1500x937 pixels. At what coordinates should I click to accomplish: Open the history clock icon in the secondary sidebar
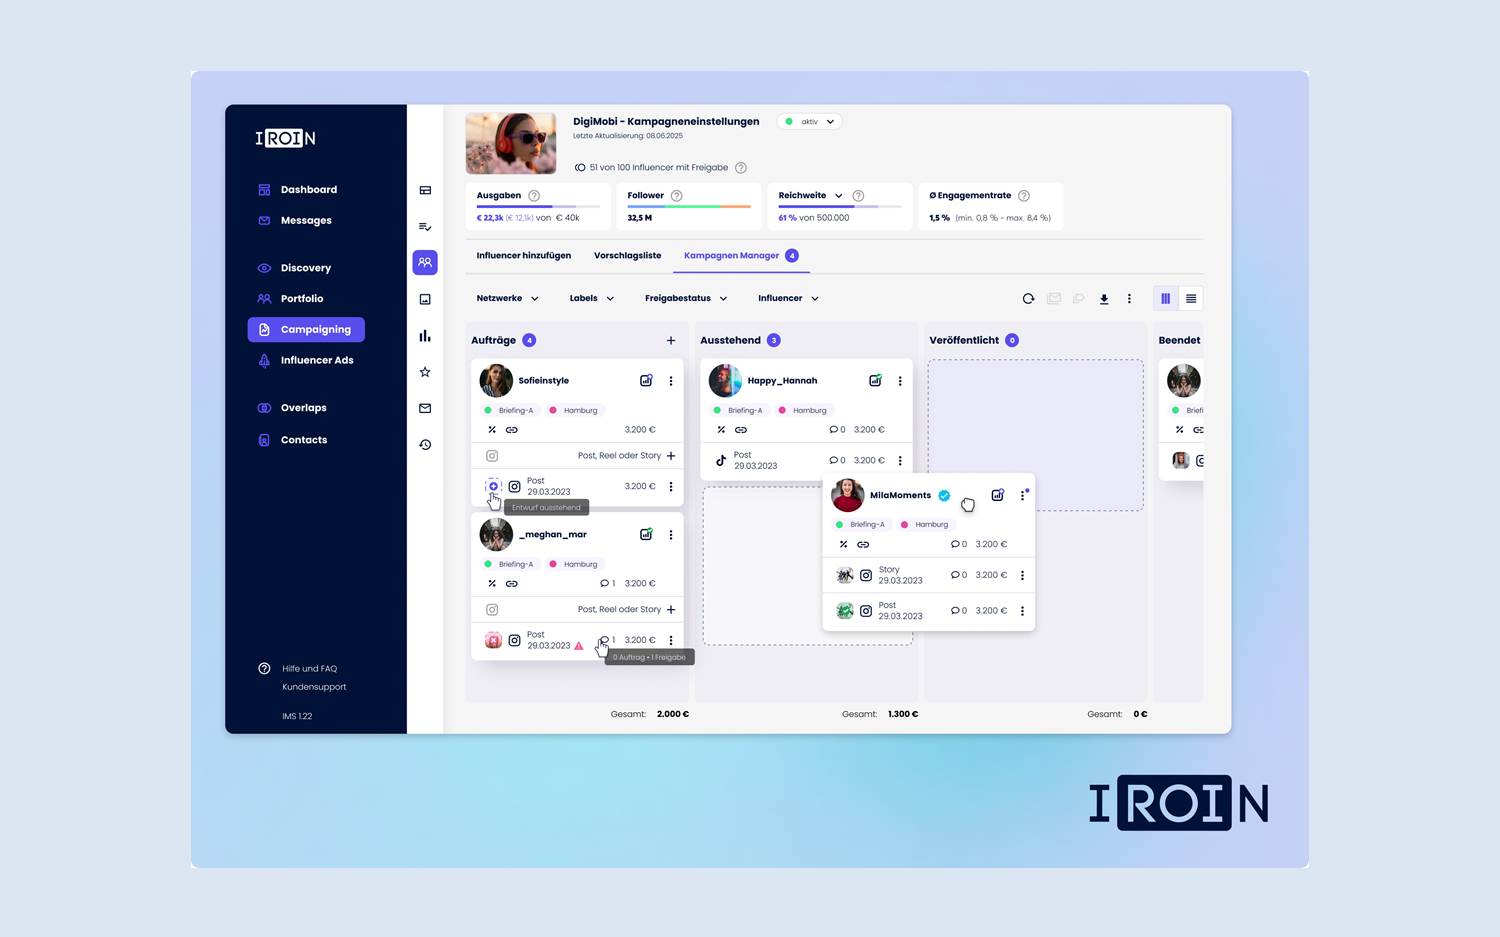pyautogui.click(x=425, y=445)
